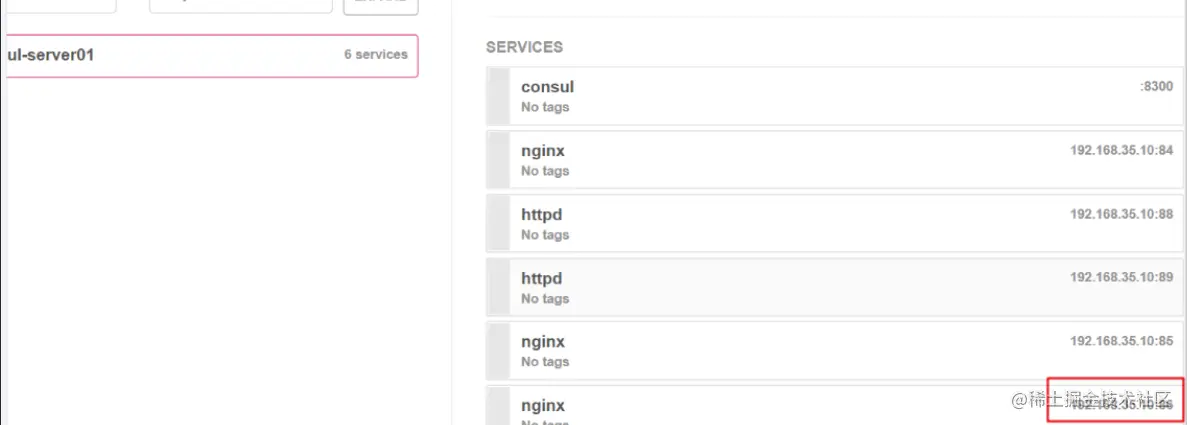Select the ul-server01 node entry
The height and width of the screenshot is (425, 1187).
(210, 55)
